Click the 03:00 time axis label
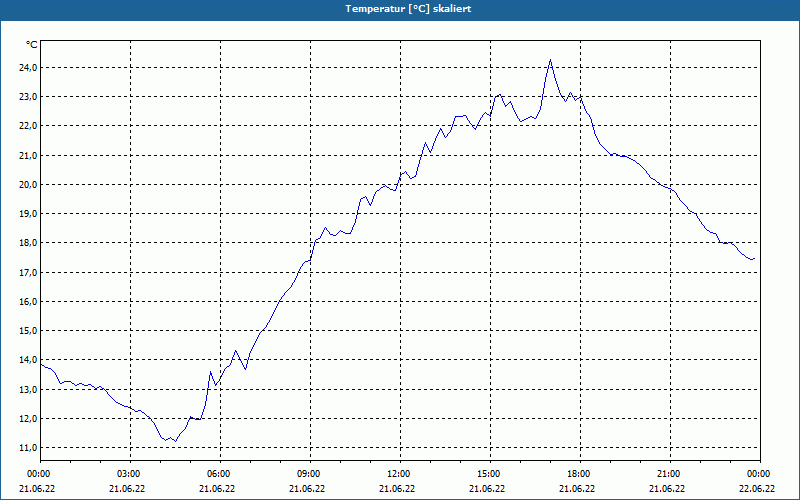Image resolution: width=800 pixels, height=500 pixels. point(128,474)
